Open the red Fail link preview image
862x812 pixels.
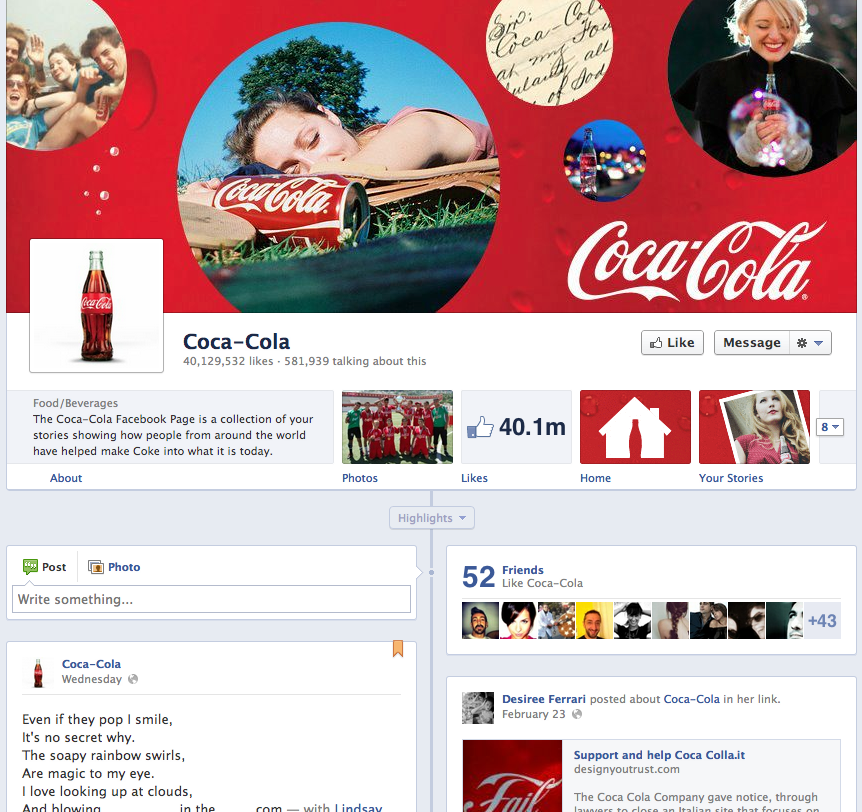pos(512,776)
